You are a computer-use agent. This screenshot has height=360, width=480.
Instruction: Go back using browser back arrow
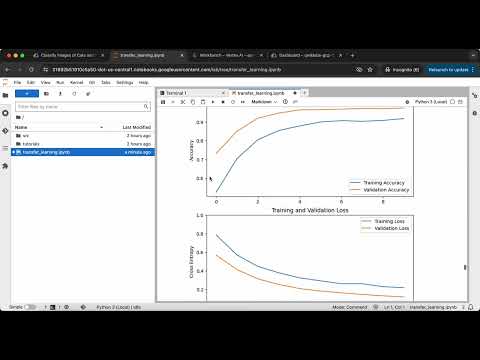coord(7,70)
